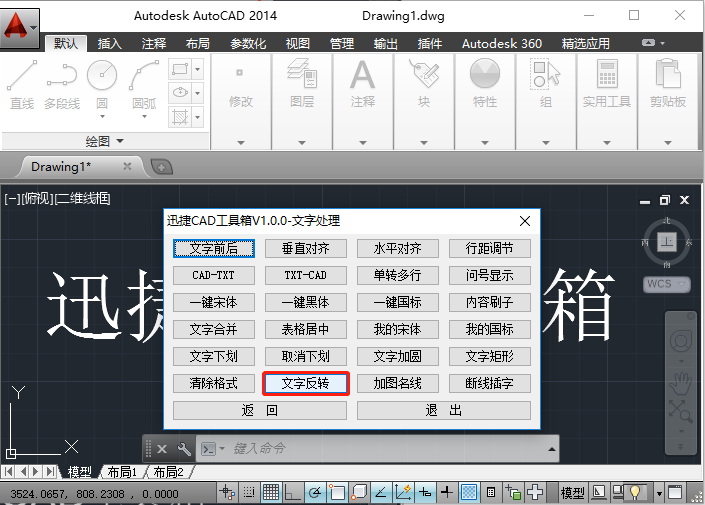Screen dimensions: 705x505
Task: Expand the Modify (修改) panel arrow
Action: [x=241, y=143]
